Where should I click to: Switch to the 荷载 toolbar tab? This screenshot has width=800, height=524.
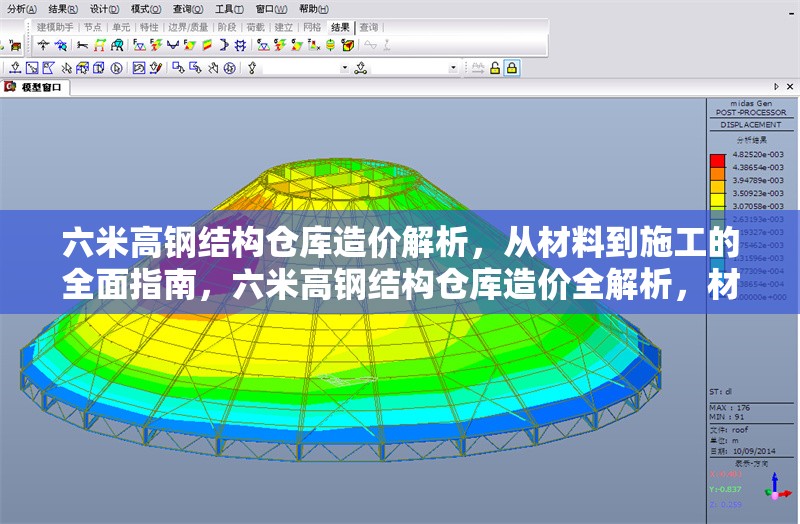coord(255,27)
